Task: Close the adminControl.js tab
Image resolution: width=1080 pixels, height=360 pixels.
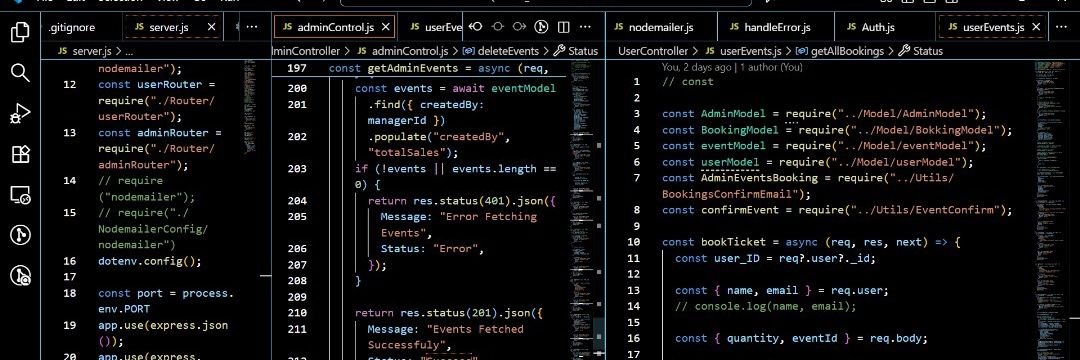Action: [386, 27]
